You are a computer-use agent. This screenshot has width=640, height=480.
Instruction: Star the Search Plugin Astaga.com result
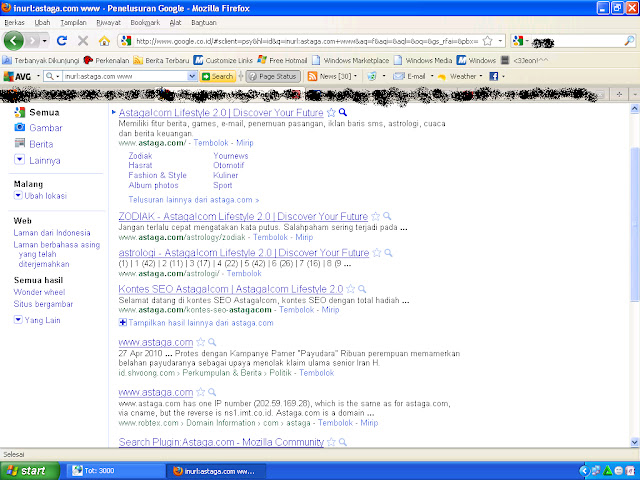[331, 442]
